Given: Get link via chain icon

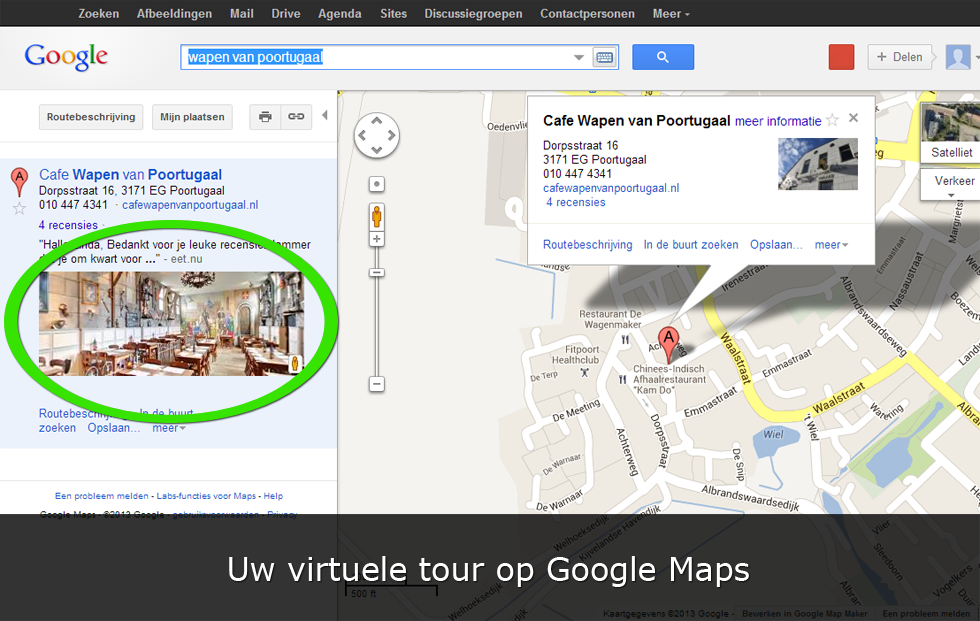Looking at the screenshot, I should point(296,117).
